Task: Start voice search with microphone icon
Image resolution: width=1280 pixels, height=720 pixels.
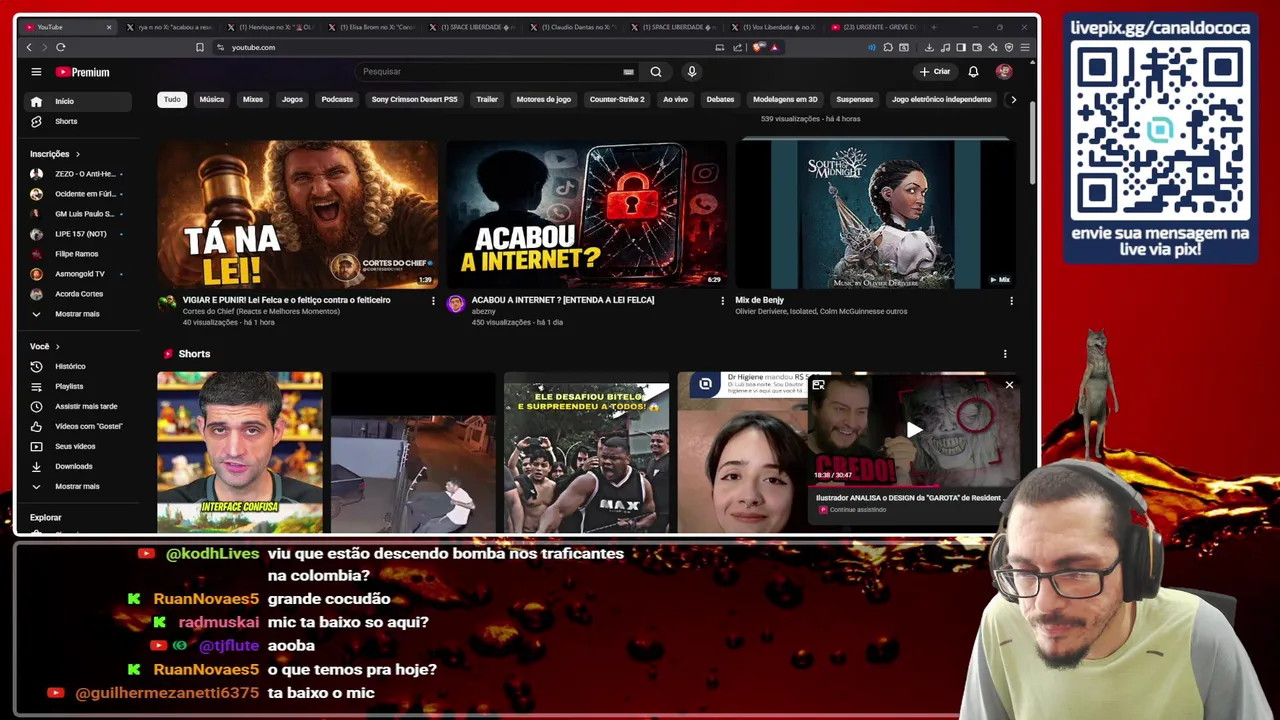Action: coord(691,72)
